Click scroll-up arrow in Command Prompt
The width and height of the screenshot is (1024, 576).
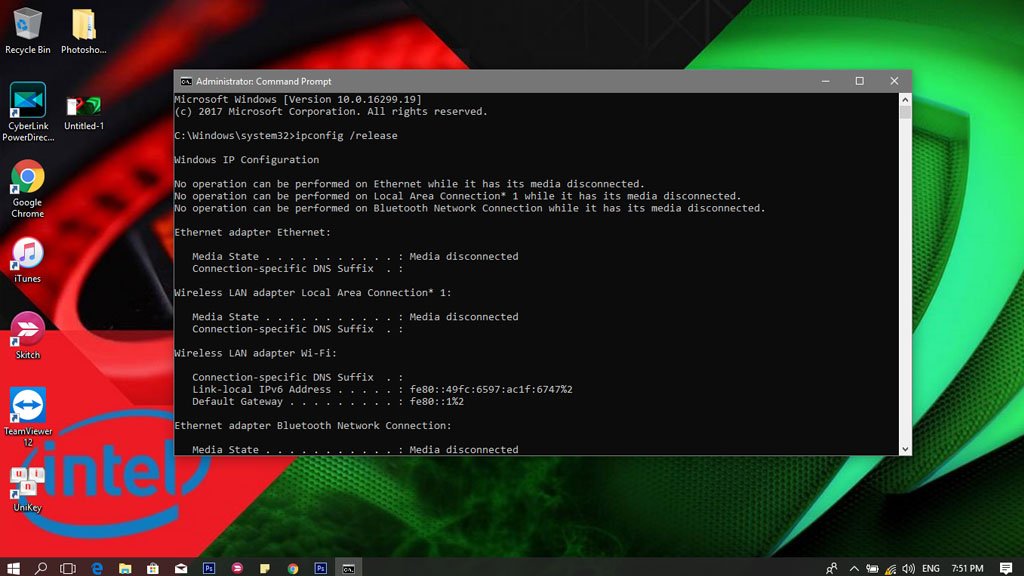(x=904, y=99)
